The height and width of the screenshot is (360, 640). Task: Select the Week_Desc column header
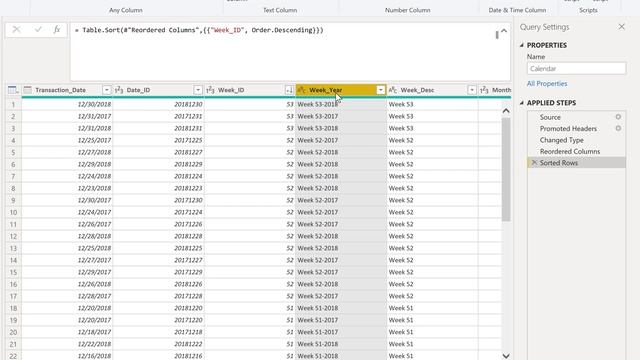432,90
